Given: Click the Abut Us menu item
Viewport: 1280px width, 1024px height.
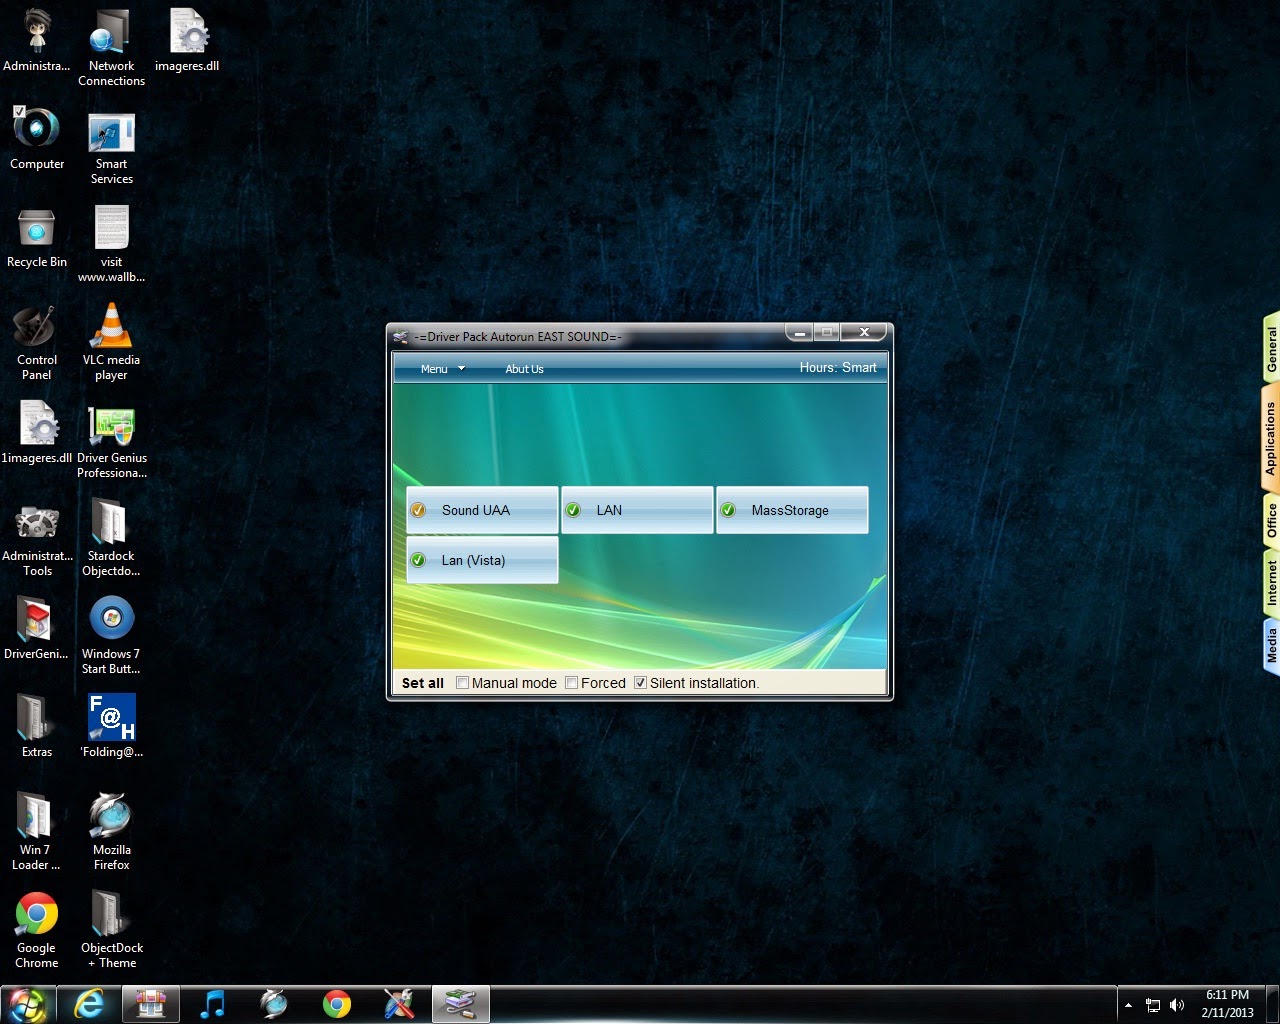Looking at the screenshot, I should click(524, 368).
